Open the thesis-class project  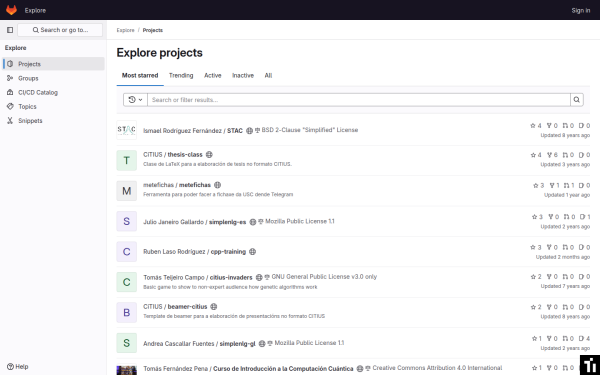173,155
